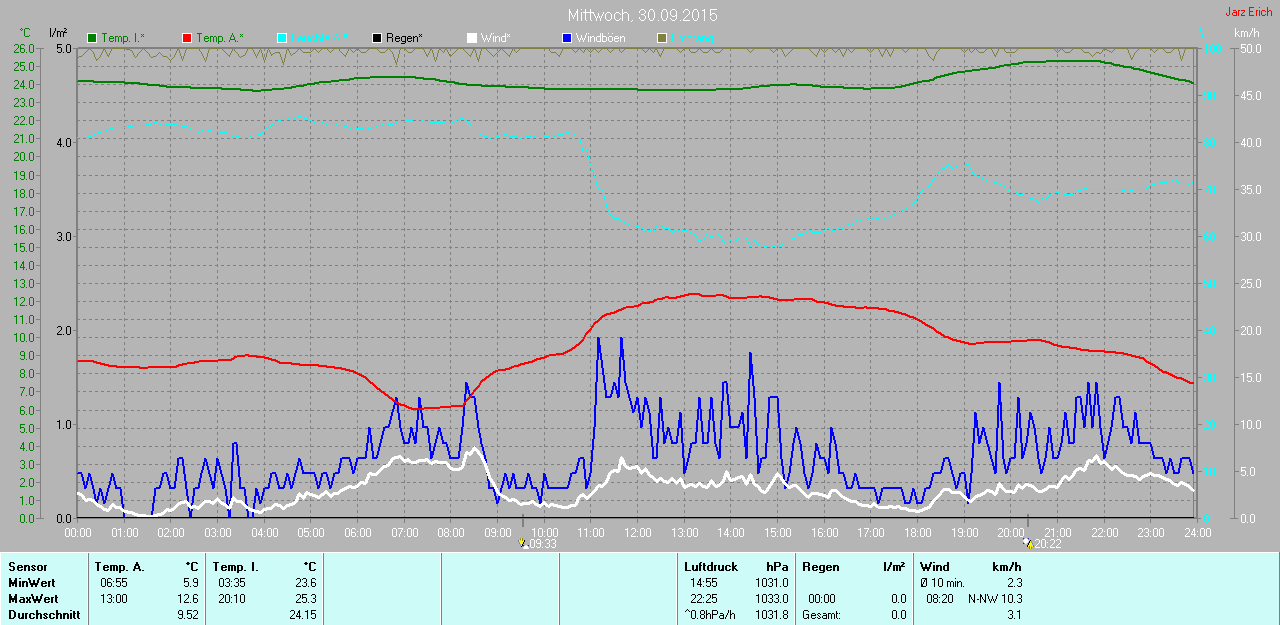Click the 'Wind*' legend label
This screenshot has width=1280, height=625.
click(x=496, y=38)
